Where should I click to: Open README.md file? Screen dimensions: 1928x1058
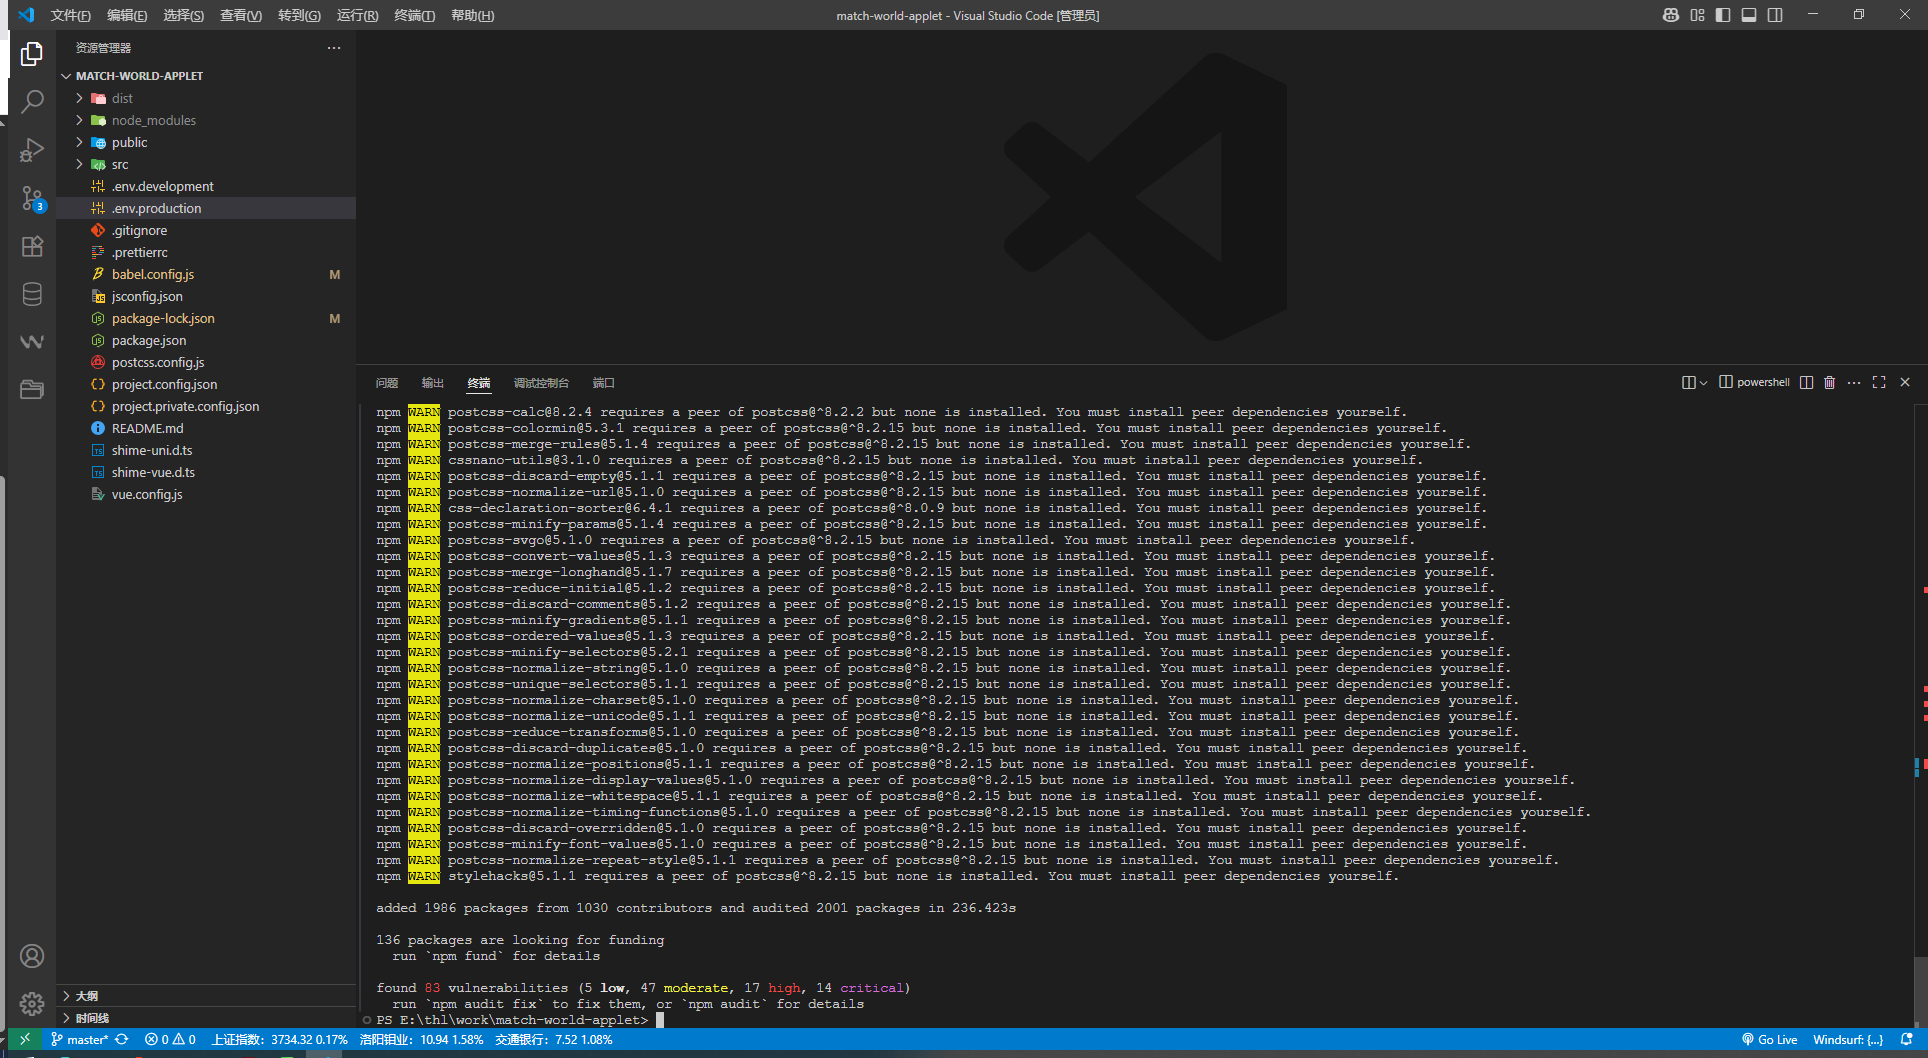[x=206, y=428]
